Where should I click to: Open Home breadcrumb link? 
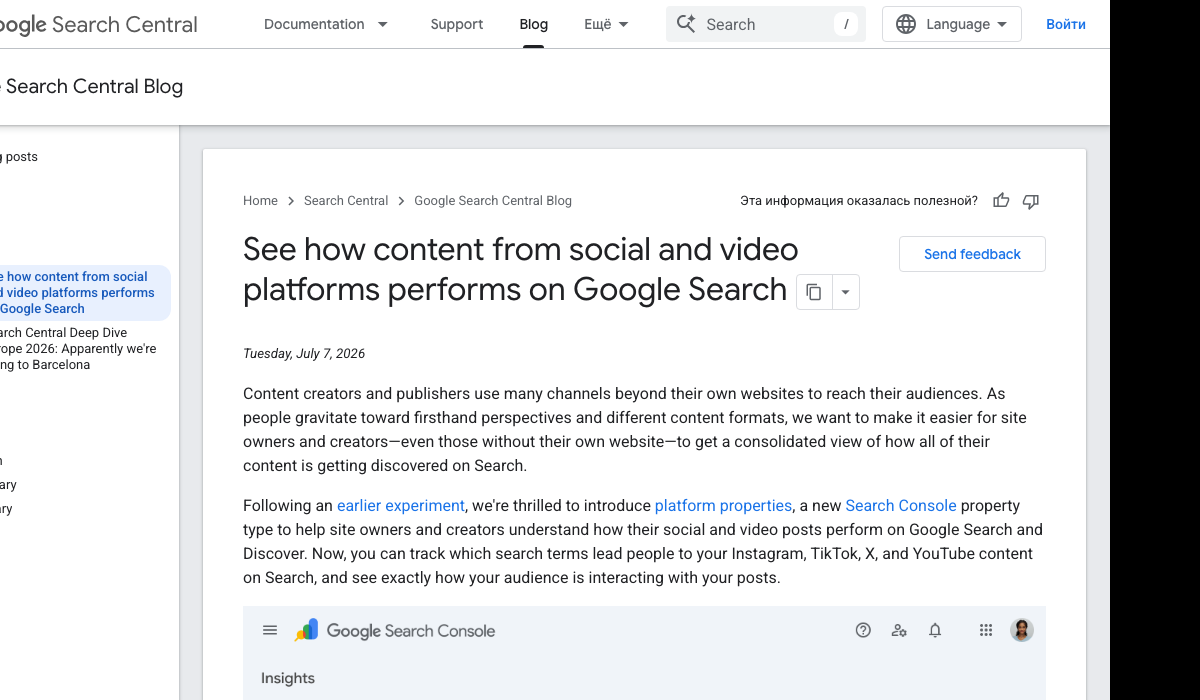[260, 201]
